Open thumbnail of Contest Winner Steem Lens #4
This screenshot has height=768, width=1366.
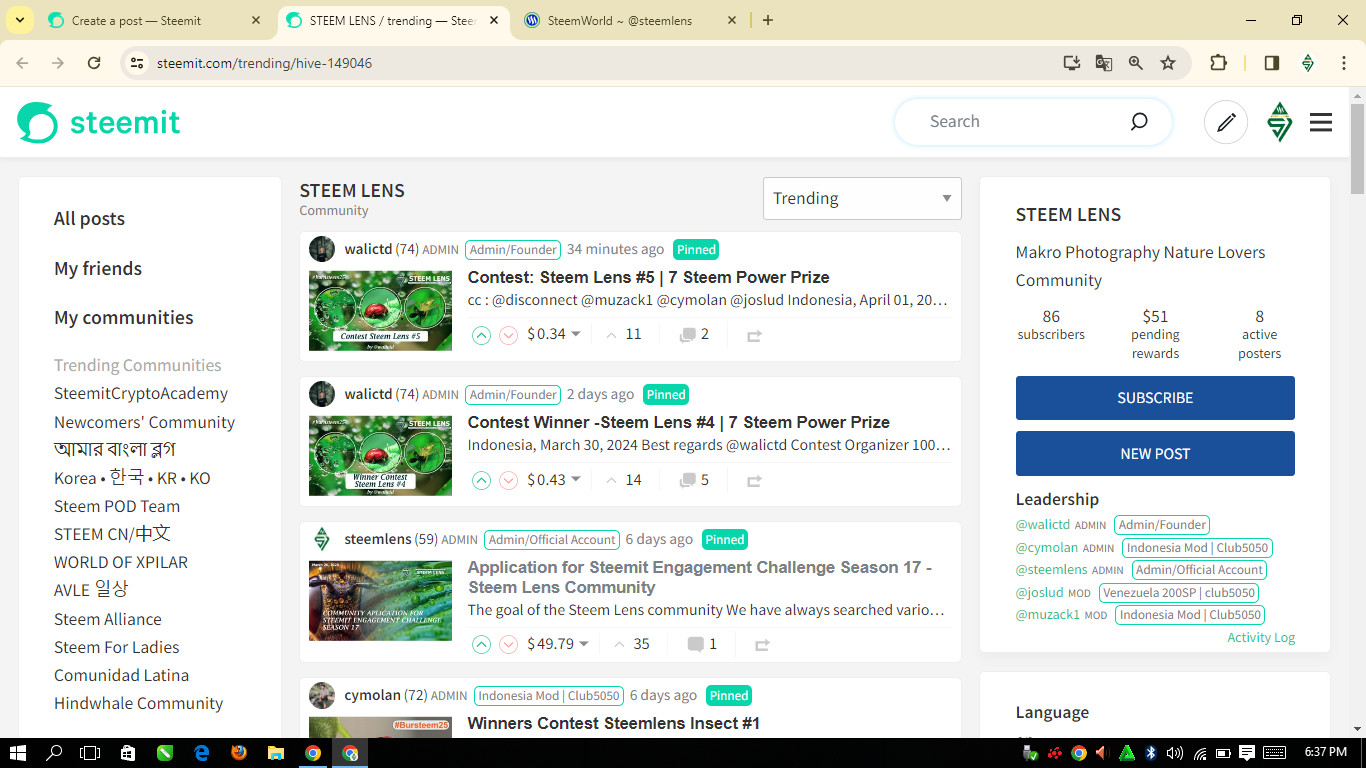pyautogui.click(x=380, y=456)
